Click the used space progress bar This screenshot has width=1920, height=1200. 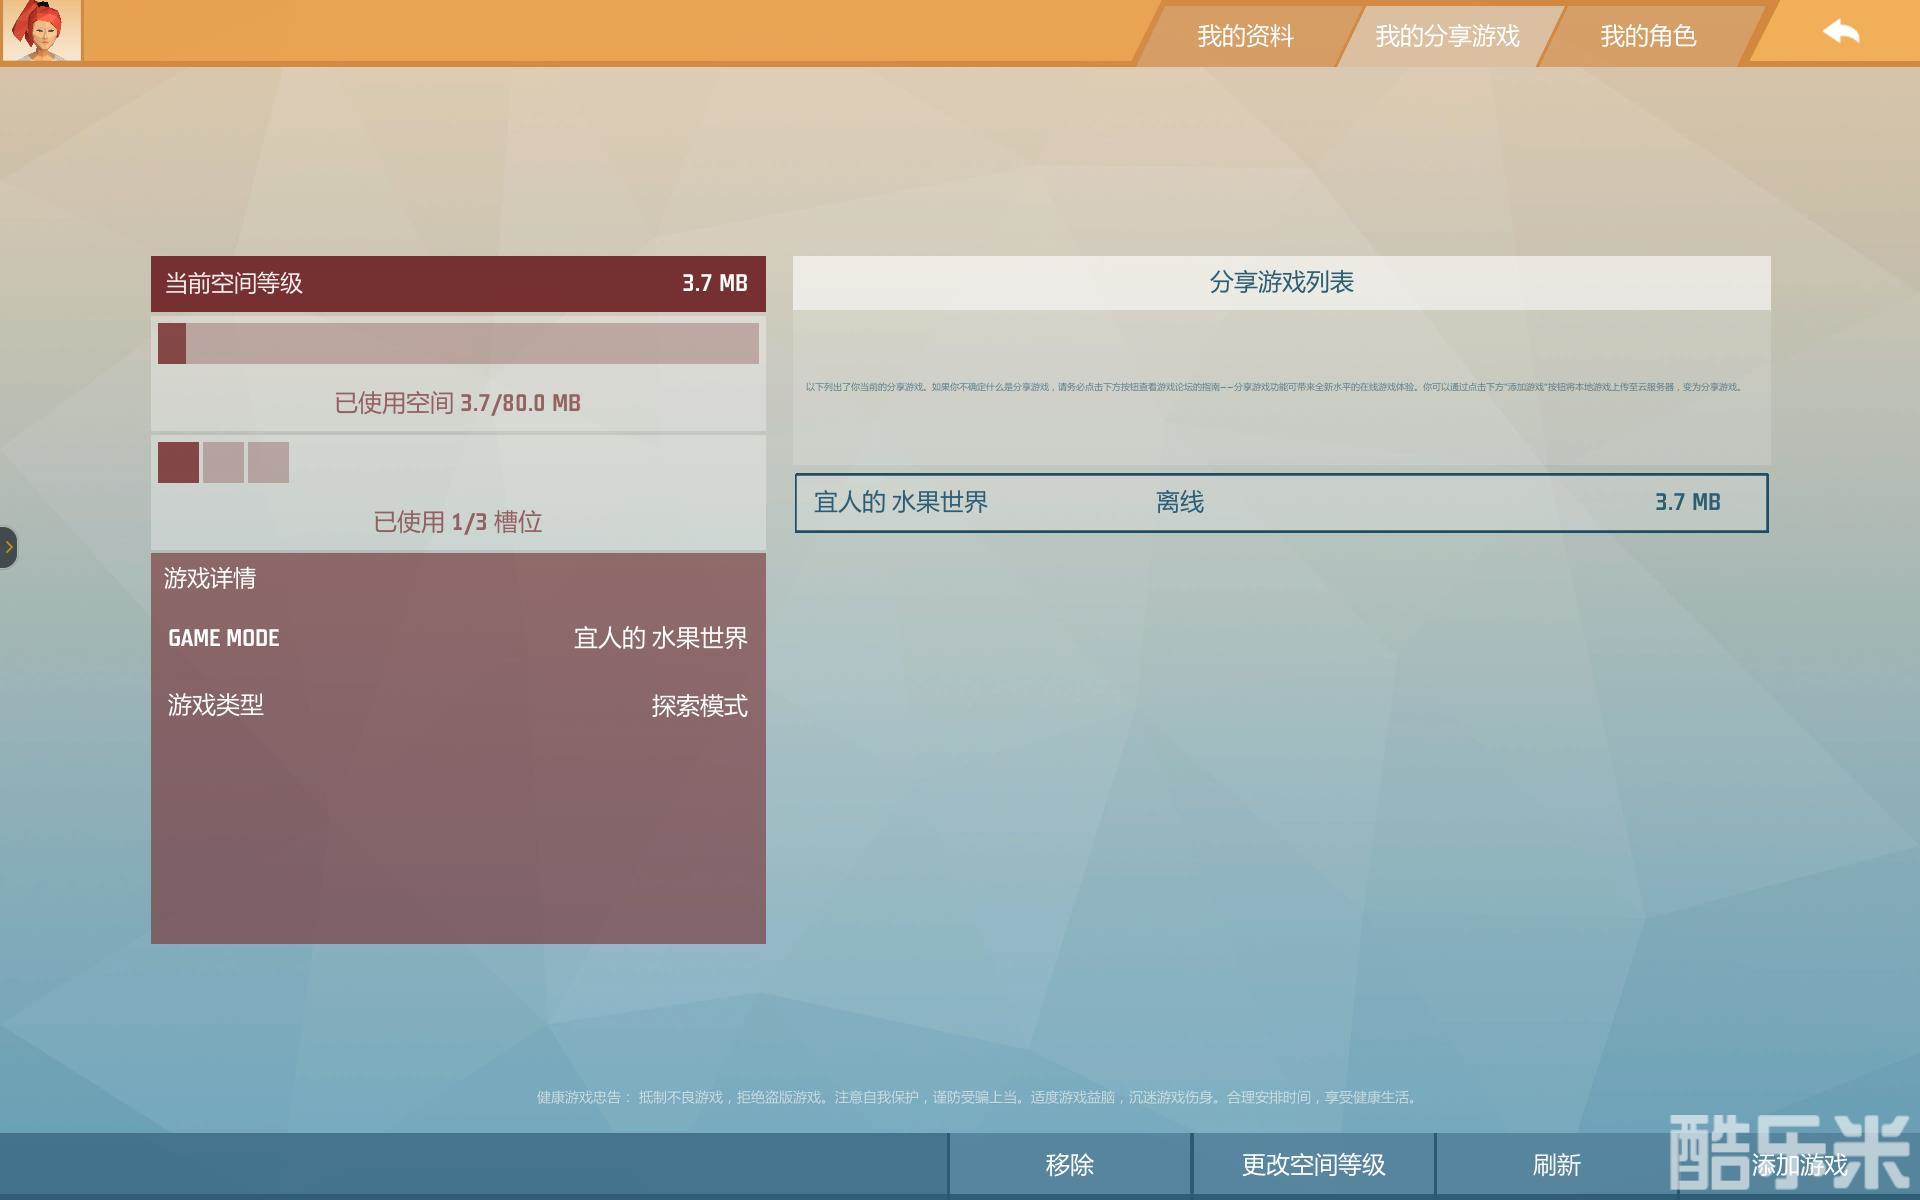[x=458, y=343]
